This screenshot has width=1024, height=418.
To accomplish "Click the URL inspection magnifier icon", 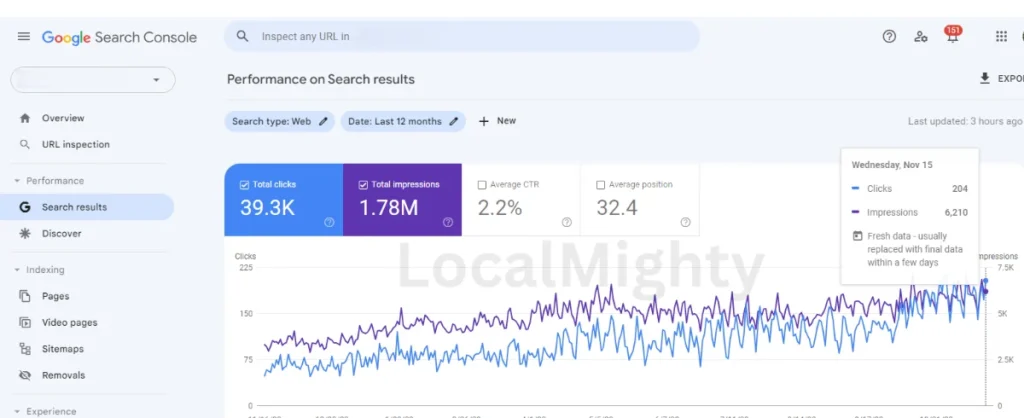I will click(25, 144).
